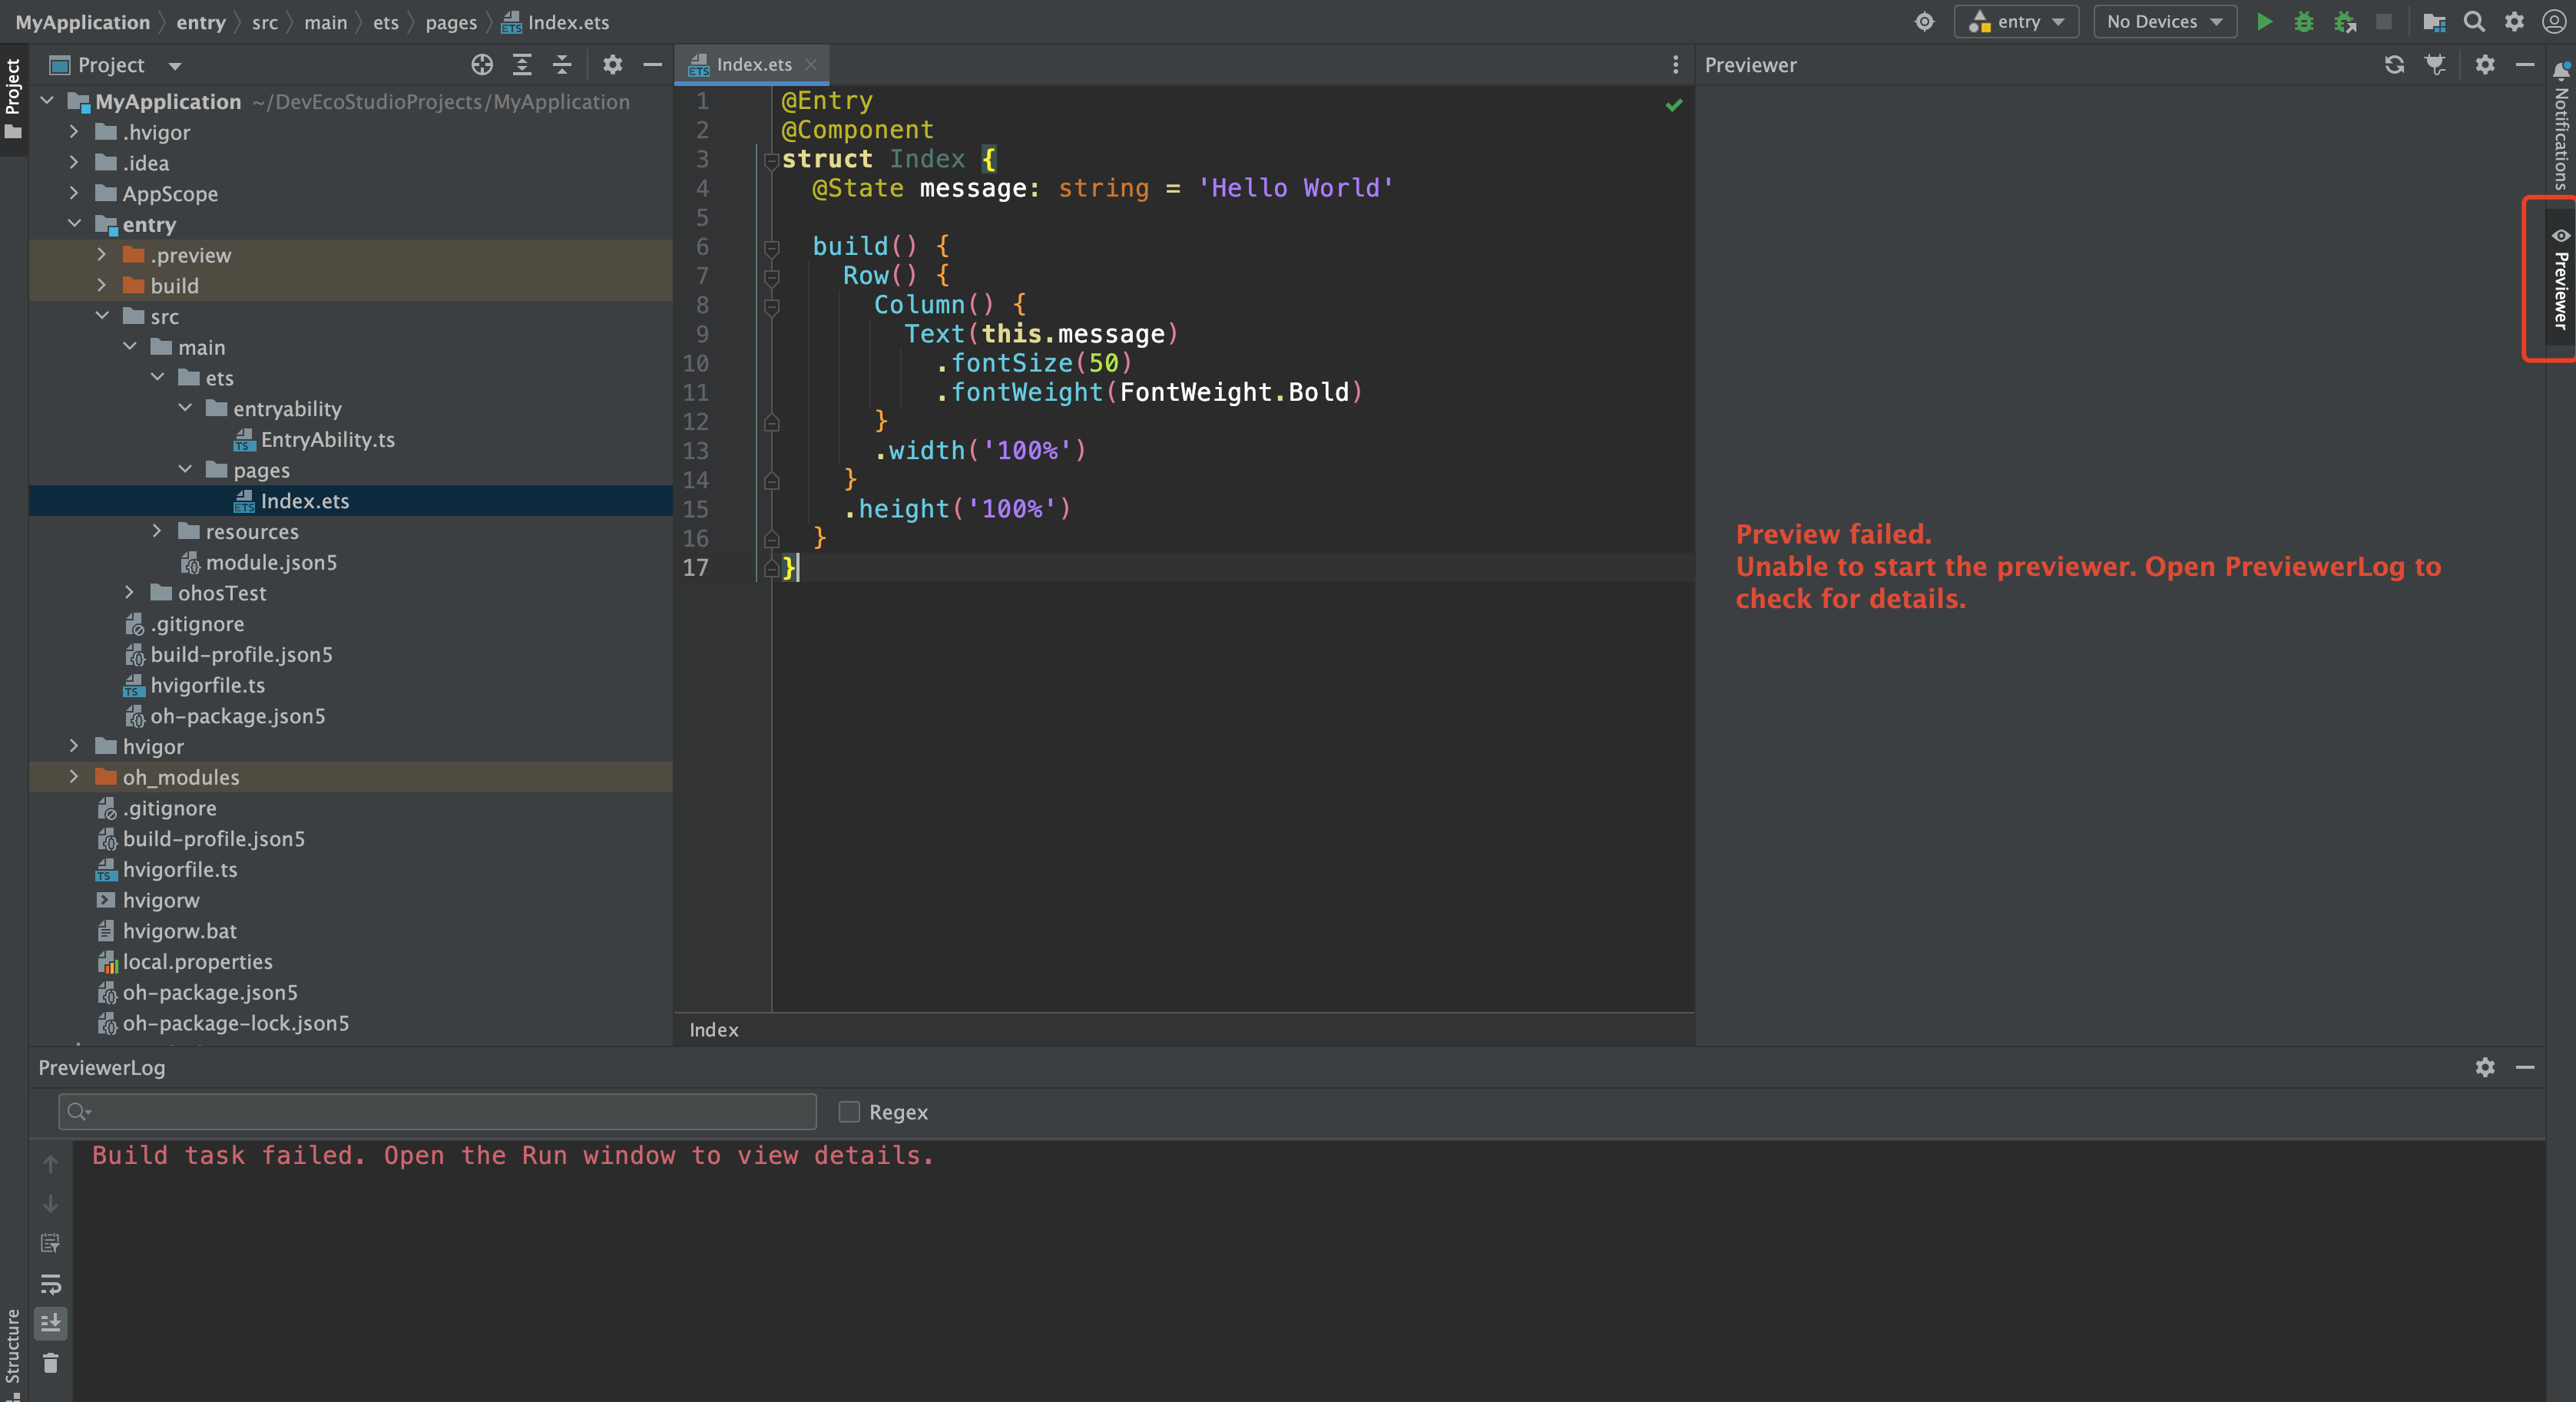Enable the Regex checkbox
This screenshot has width=2576, height=1402.
[x=849, y=1112]
